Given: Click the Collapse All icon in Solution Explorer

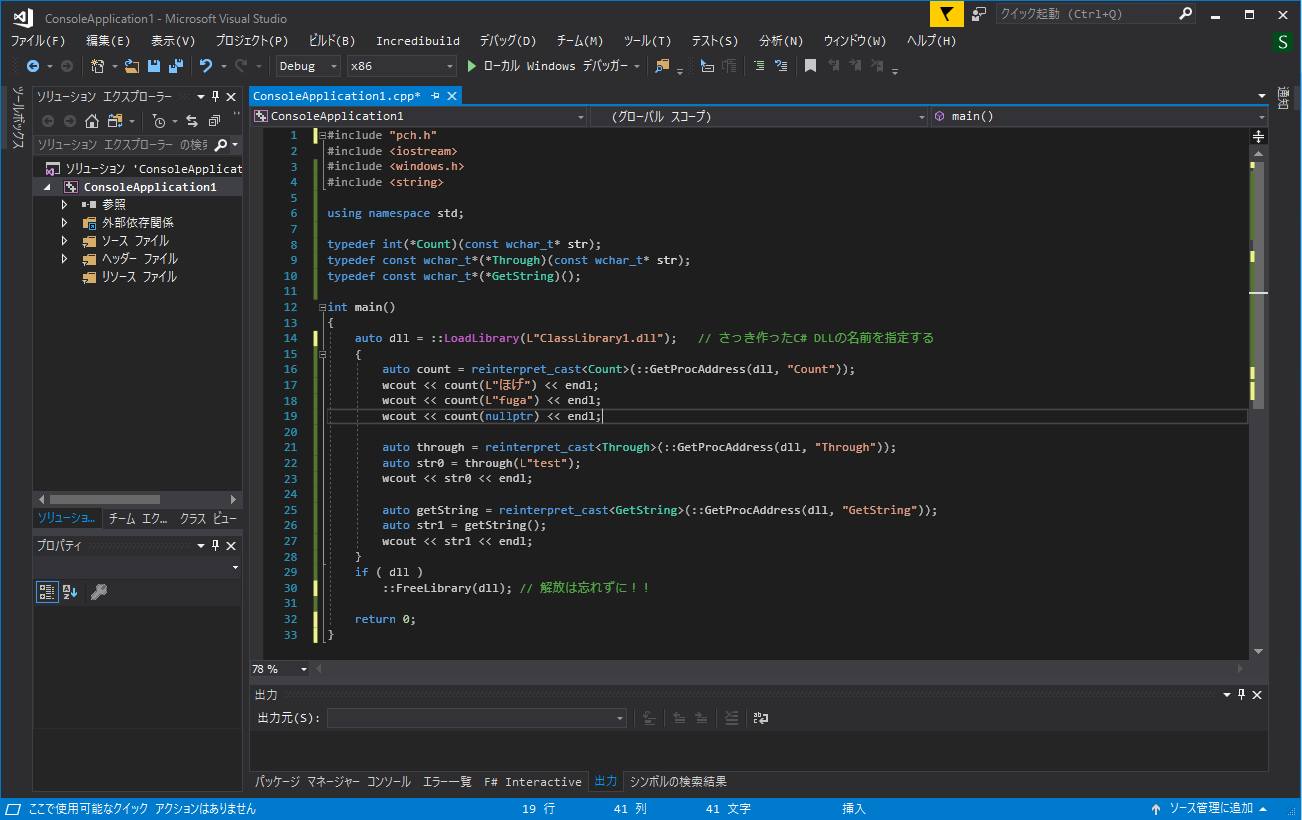Looking at the screenshot, I should (216, 119).
